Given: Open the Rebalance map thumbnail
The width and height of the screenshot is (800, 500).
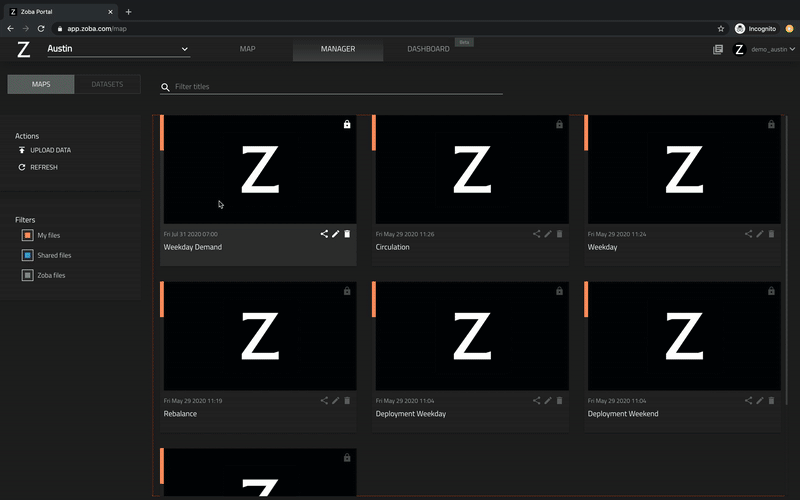Looking at the screenshot, I should click(x=260, y=336).
